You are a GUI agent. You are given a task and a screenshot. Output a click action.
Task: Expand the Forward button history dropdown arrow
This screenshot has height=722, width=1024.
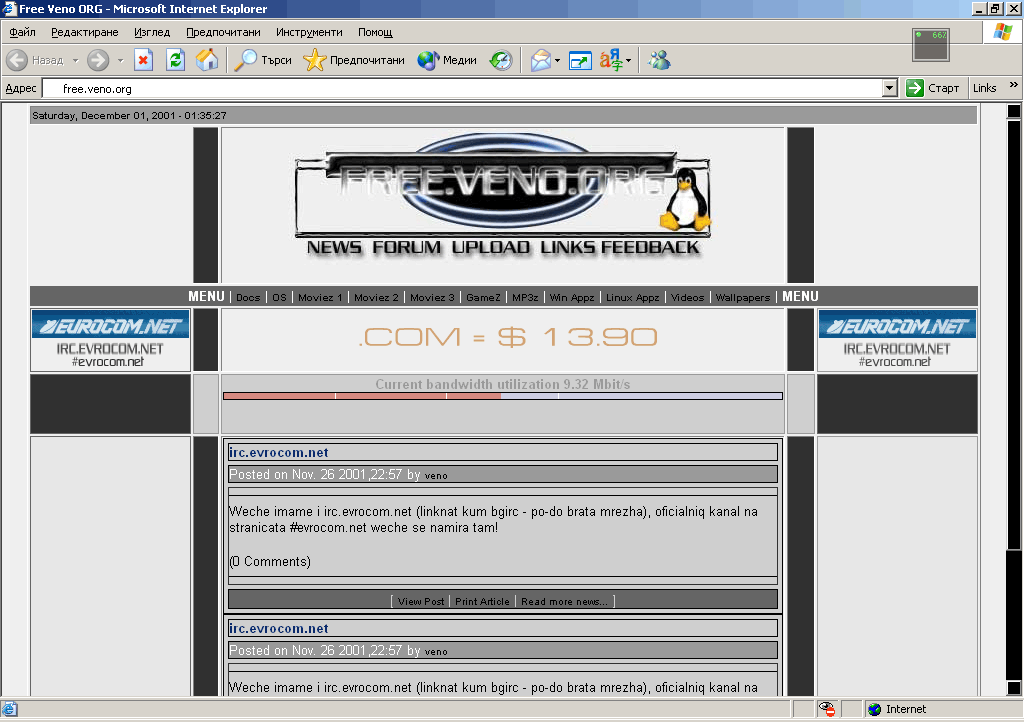[x=120, y=60]
